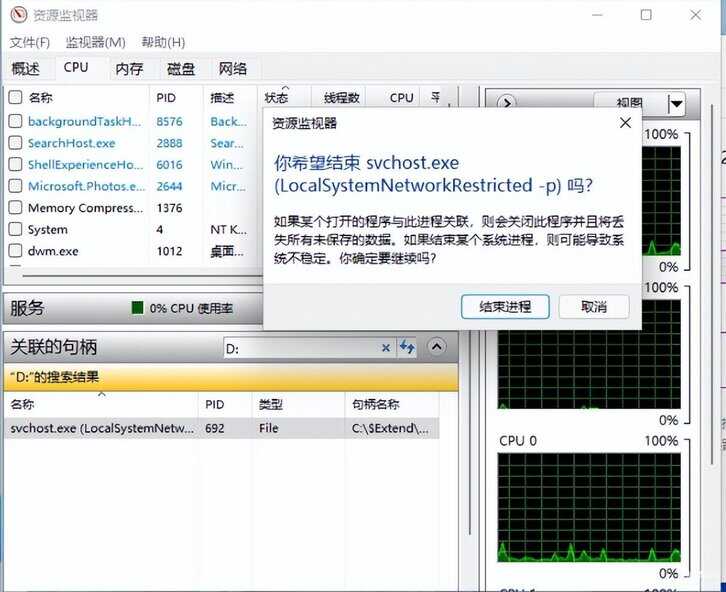Click the Resource Monitor app icon in title bar
The width and height of the screenshot is (726, 592).
19,15
